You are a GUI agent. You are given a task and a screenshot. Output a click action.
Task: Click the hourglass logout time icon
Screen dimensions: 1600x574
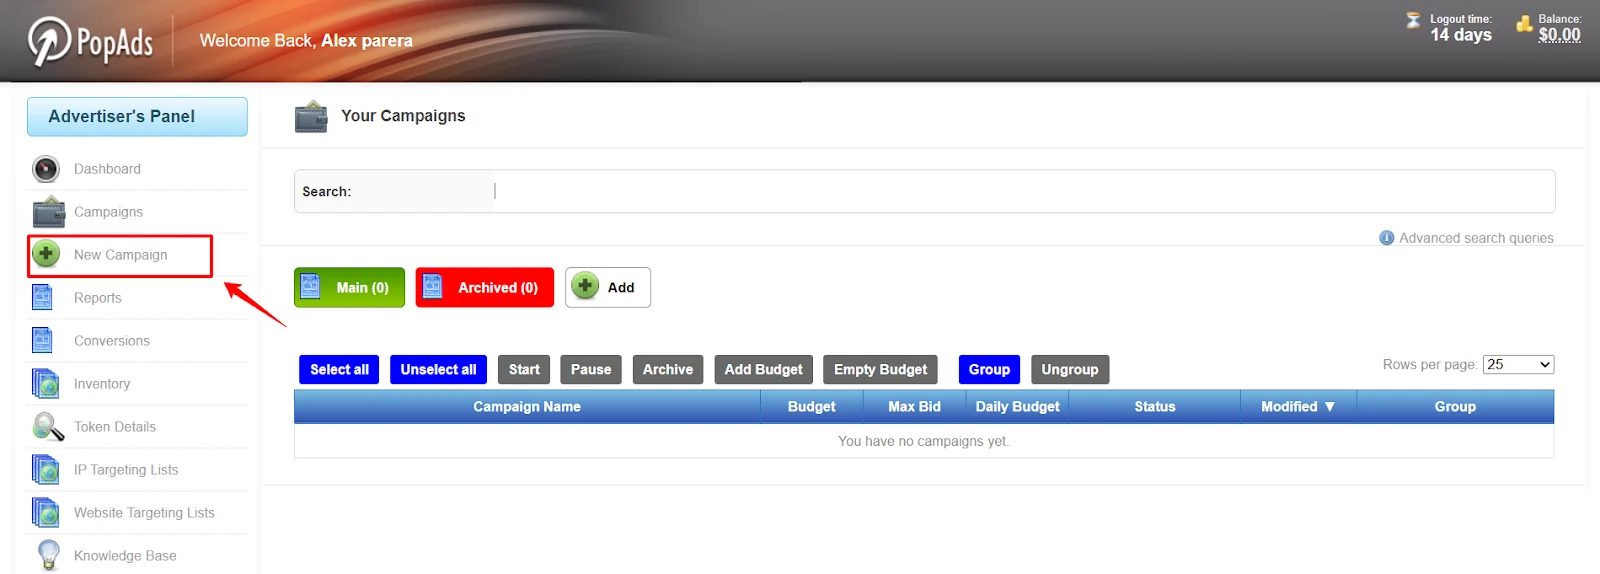pyautogui.click(x=1413, y=20)
